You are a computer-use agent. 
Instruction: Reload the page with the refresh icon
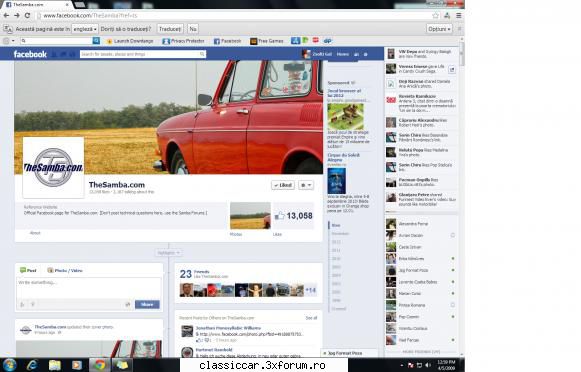27,16
